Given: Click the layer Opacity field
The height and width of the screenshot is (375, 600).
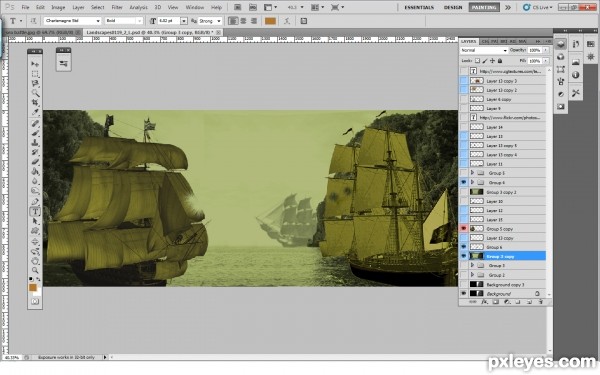Looking at the screenshot, I should tap(535, 50).
